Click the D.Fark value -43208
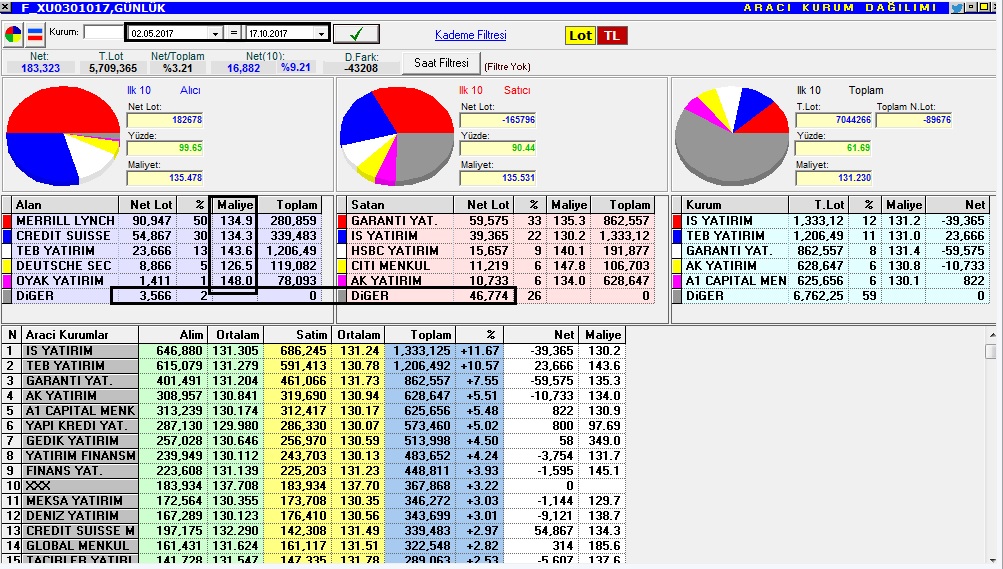The width and height of the screenshot is (1003, 569). [361, 68]
